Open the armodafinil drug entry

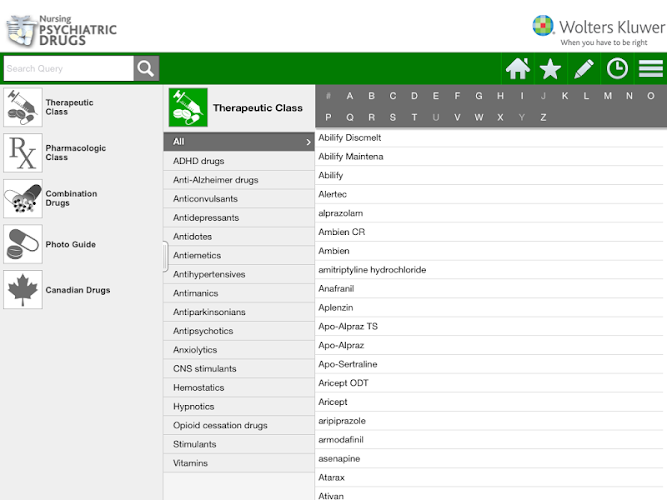(x=490, y=440)
